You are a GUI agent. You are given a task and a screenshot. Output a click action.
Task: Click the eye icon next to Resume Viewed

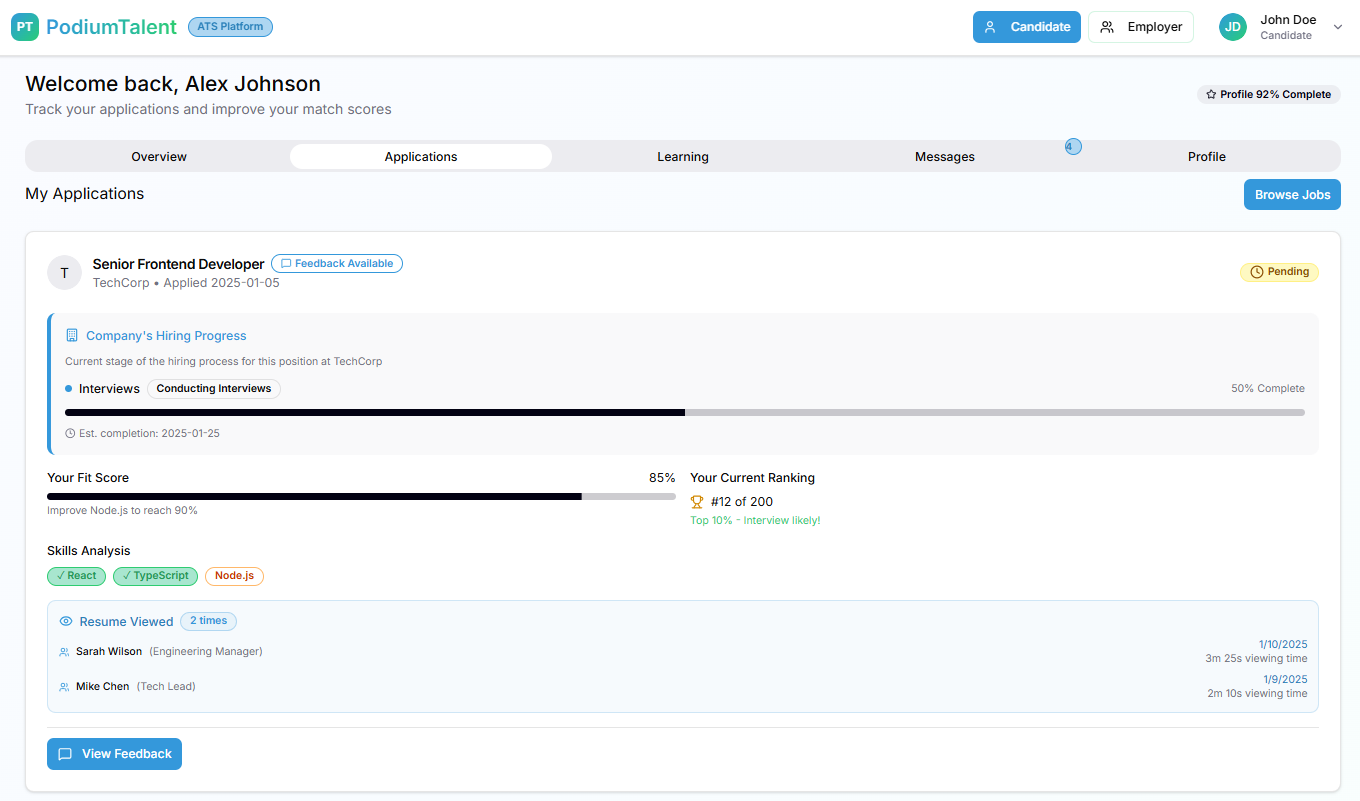tap(66, 621)
